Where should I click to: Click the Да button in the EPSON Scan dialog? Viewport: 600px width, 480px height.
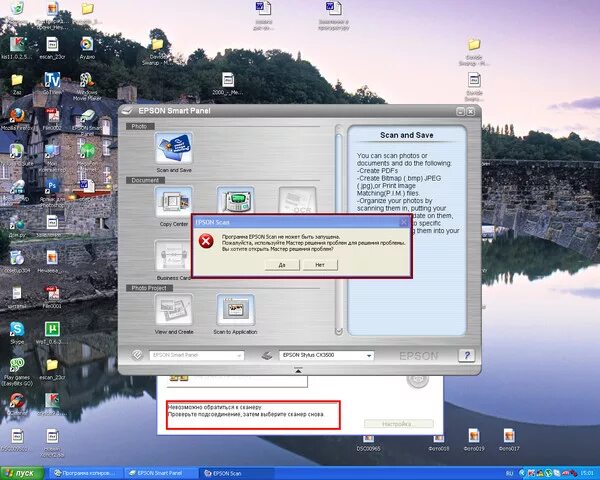(x=282, y=264)
